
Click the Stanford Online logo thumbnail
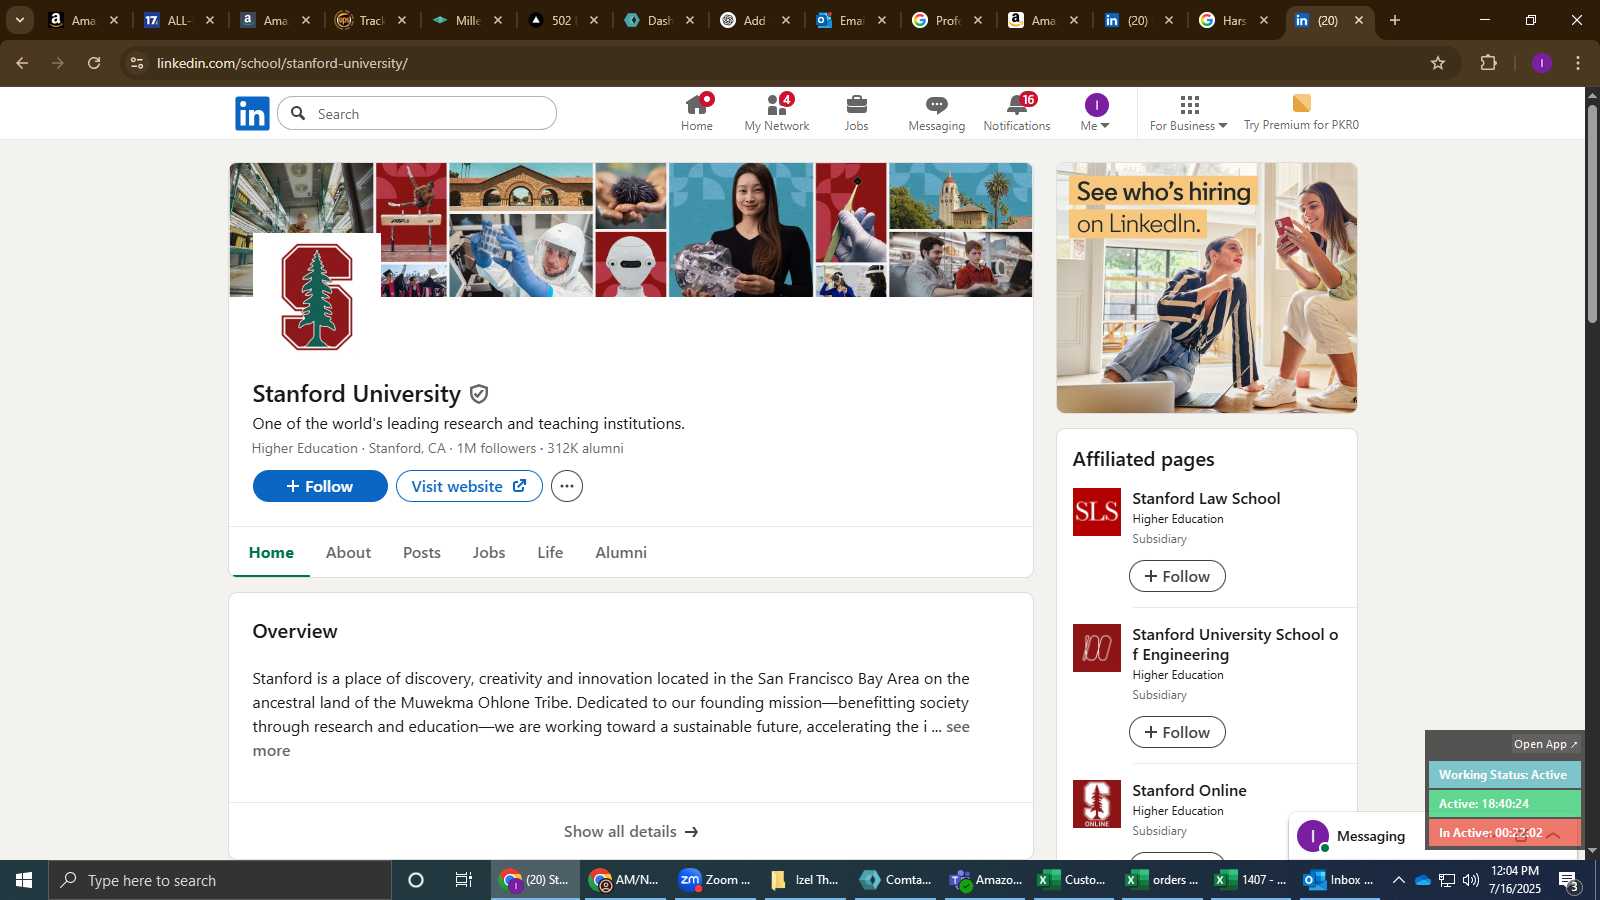click(1097, 804)
